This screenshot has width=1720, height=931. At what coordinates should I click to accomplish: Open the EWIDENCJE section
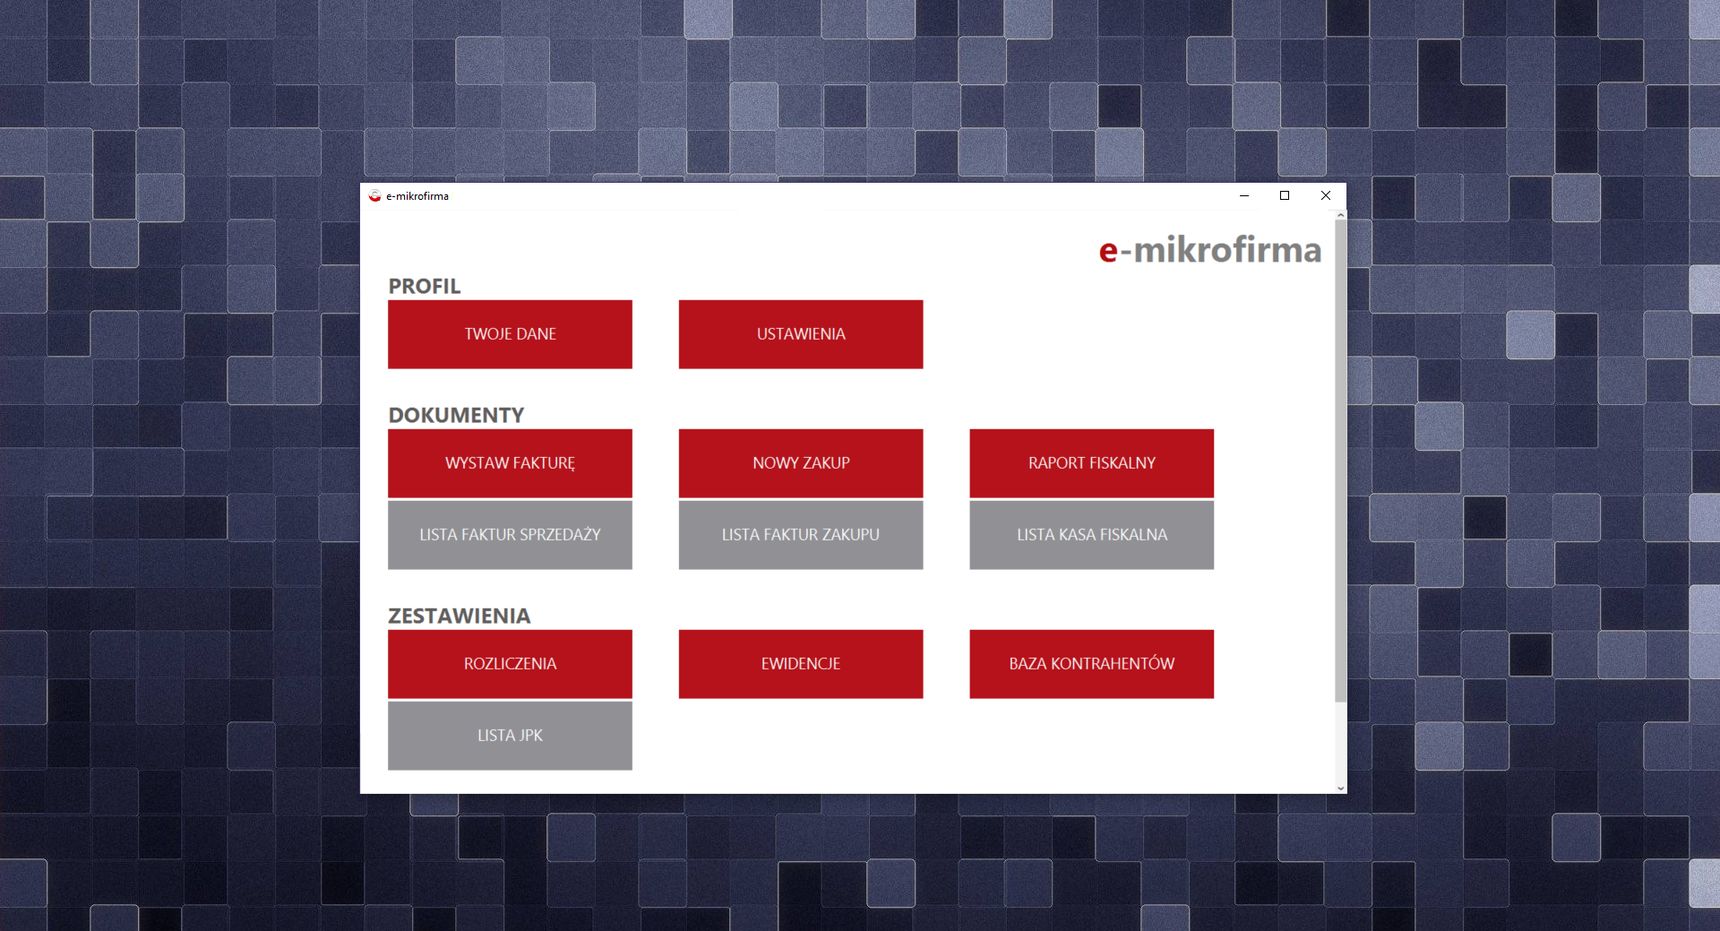tap(801, 664)
